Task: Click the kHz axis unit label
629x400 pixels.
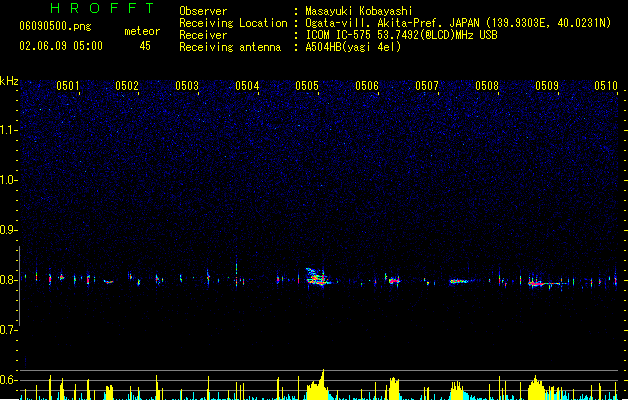Action: tap(9, 81)
